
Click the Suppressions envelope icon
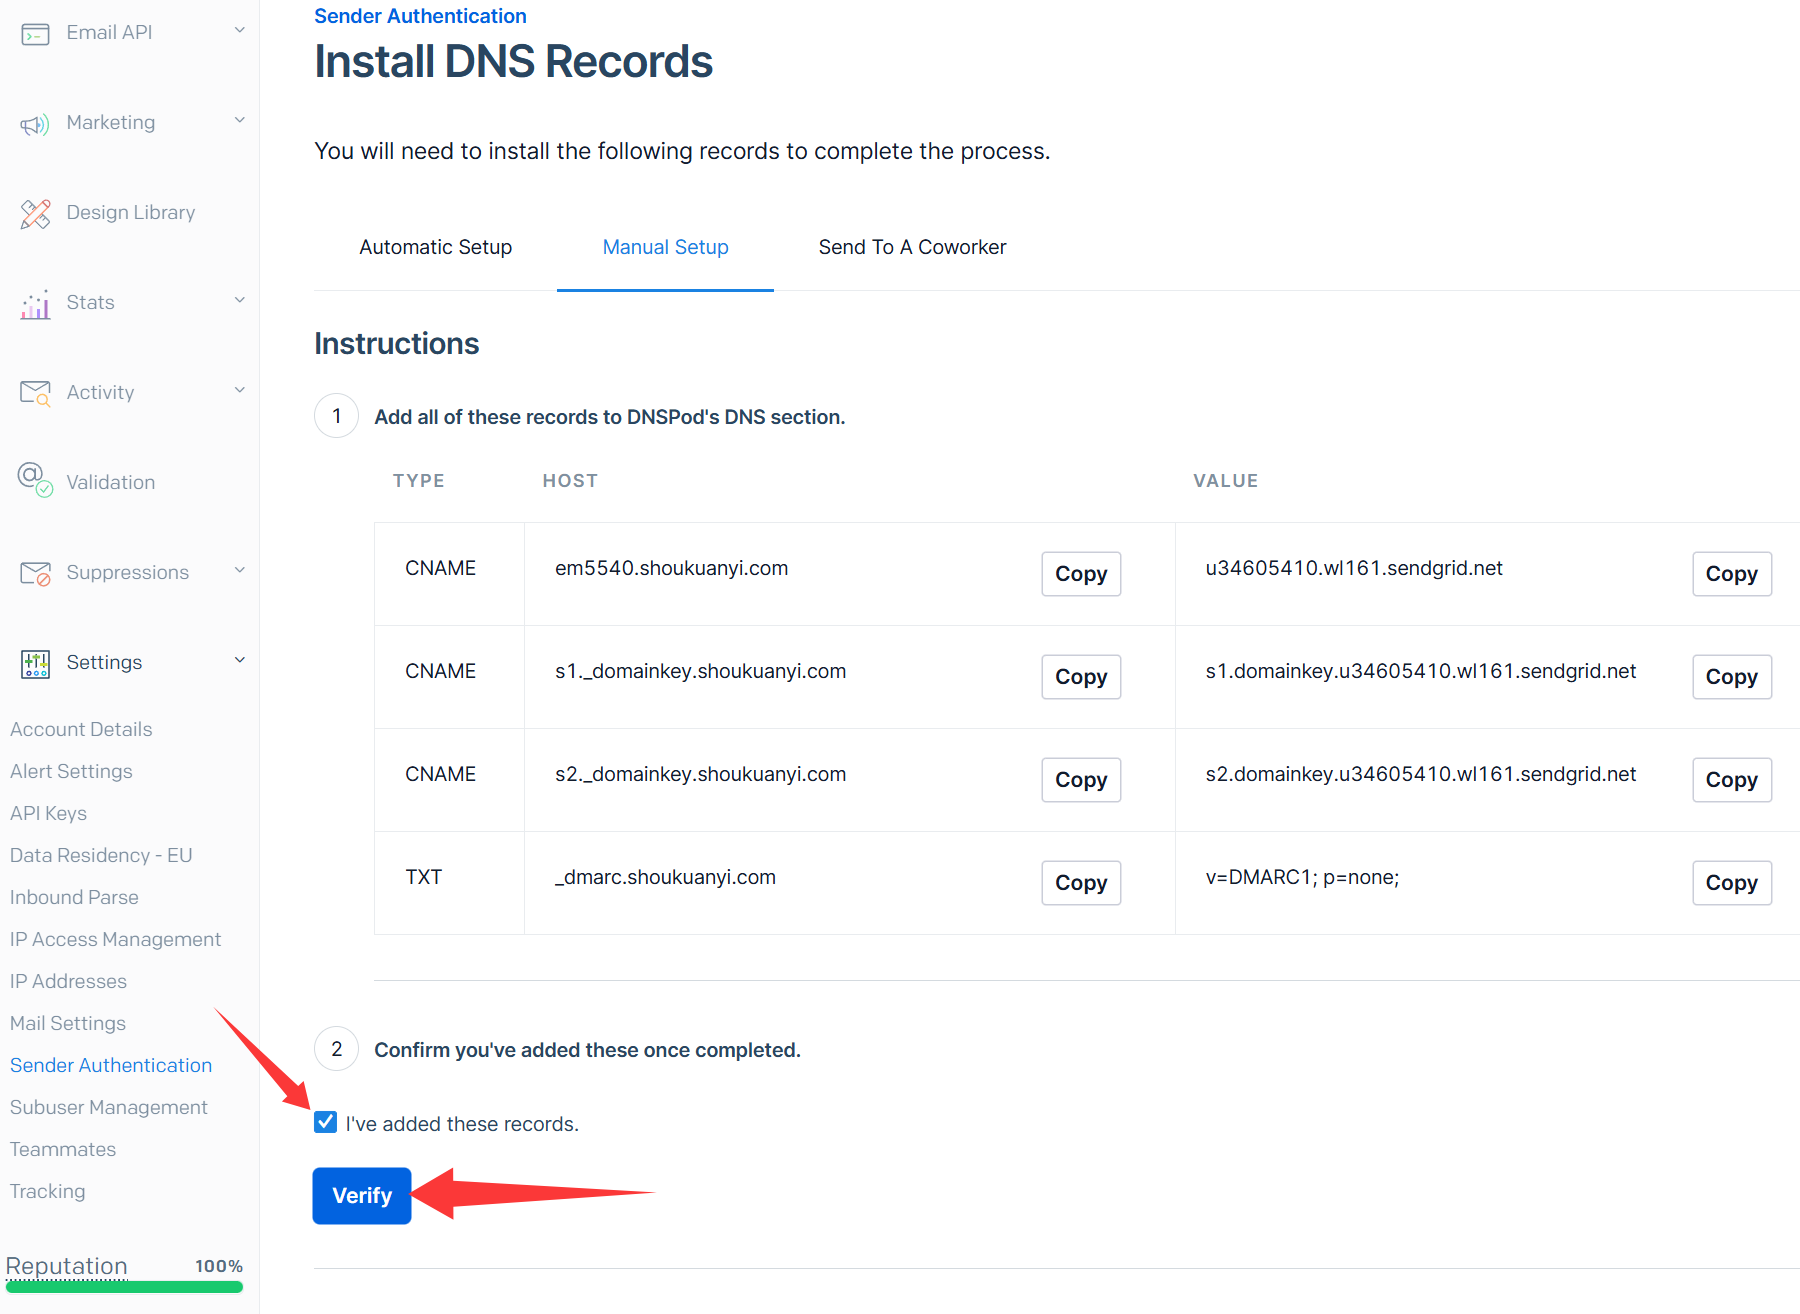tap(35, 573)
